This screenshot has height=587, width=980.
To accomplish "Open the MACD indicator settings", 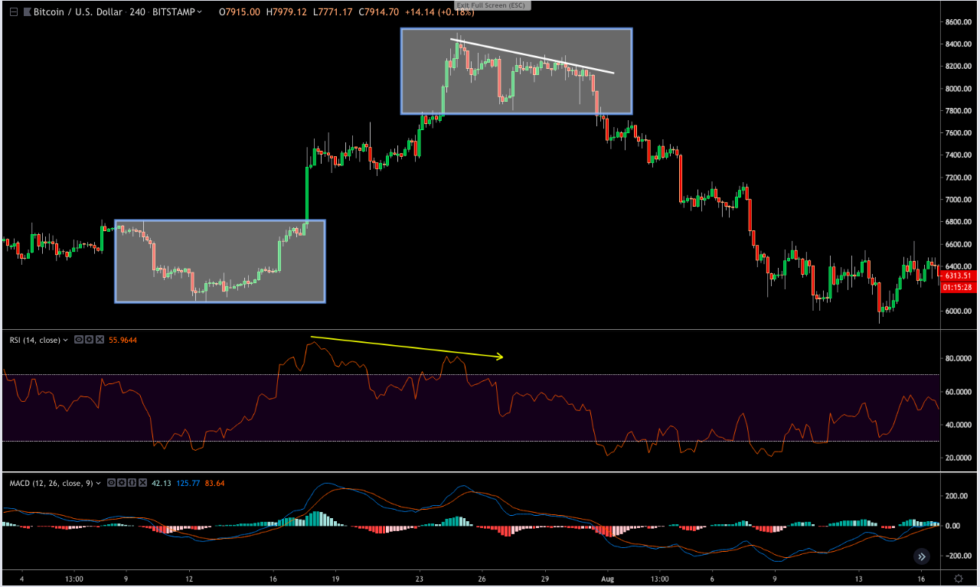I will coord(133,481).
